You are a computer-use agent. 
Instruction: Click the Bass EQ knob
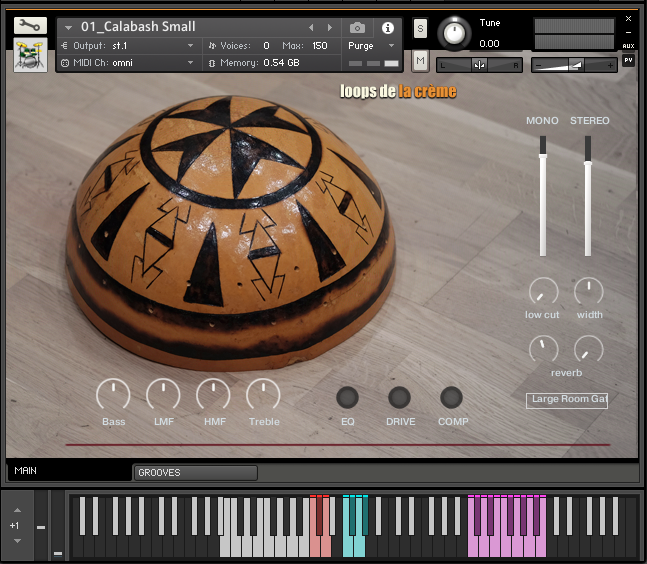tap(113, 395)
